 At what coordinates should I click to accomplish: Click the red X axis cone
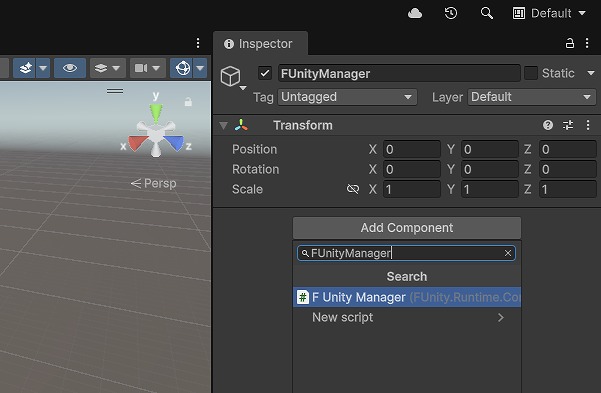[137, 143]
